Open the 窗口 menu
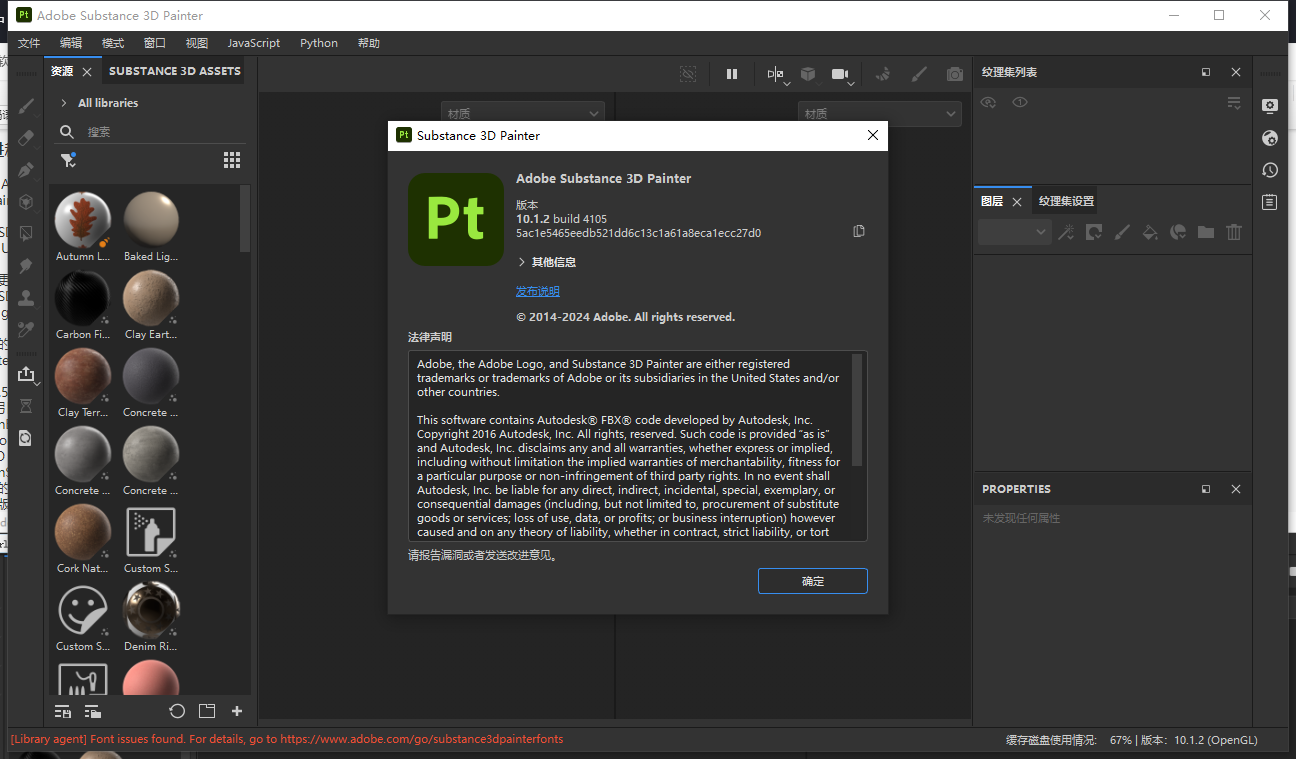The image size is (1296, 759). tap(155, 43)
